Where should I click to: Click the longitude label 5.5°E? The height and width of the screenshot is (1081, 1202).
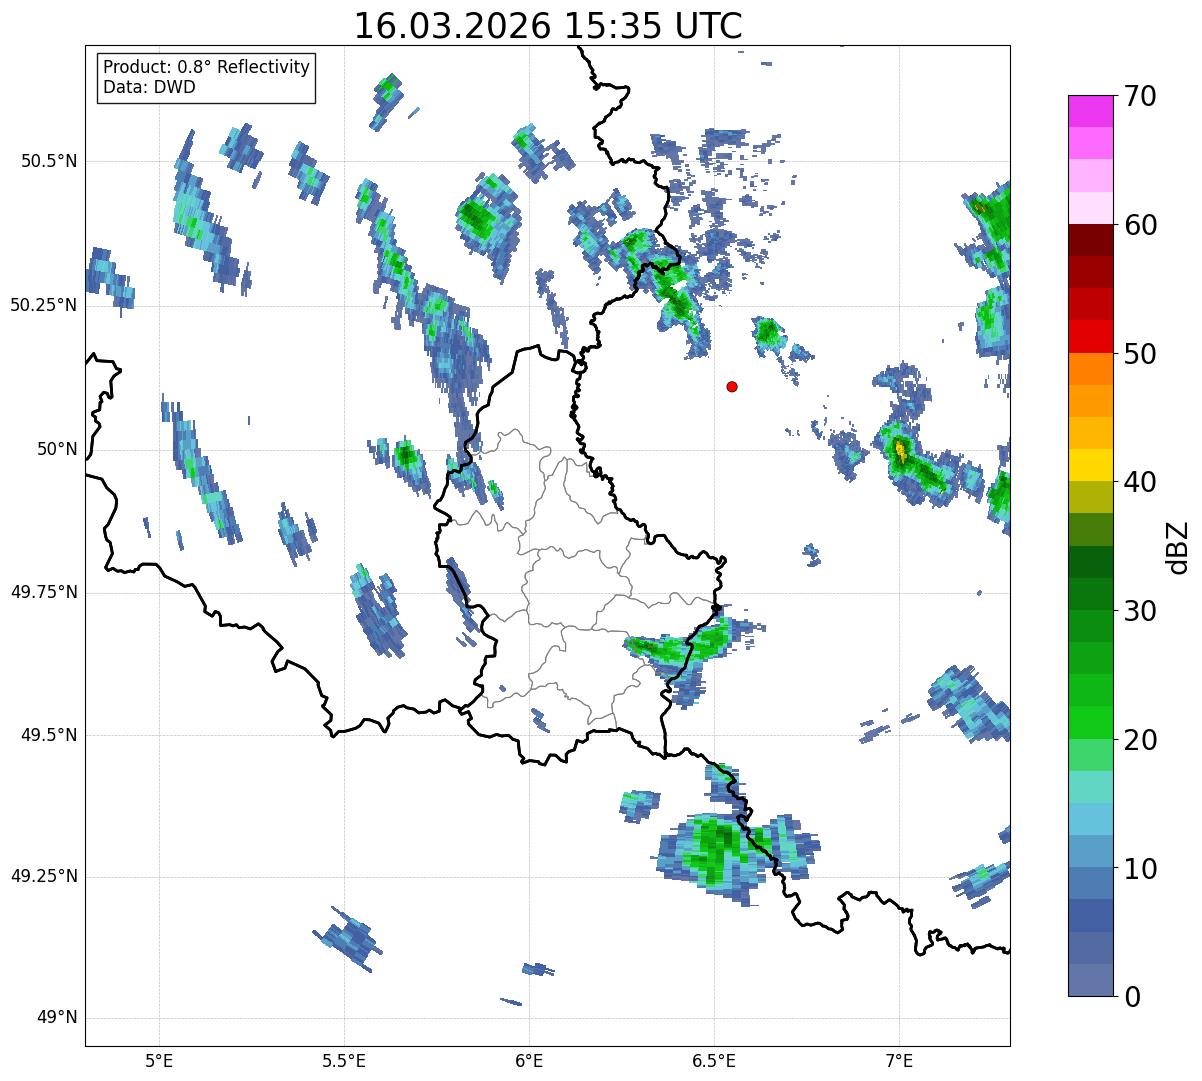pyautogui.click(x=344, y=1060)
